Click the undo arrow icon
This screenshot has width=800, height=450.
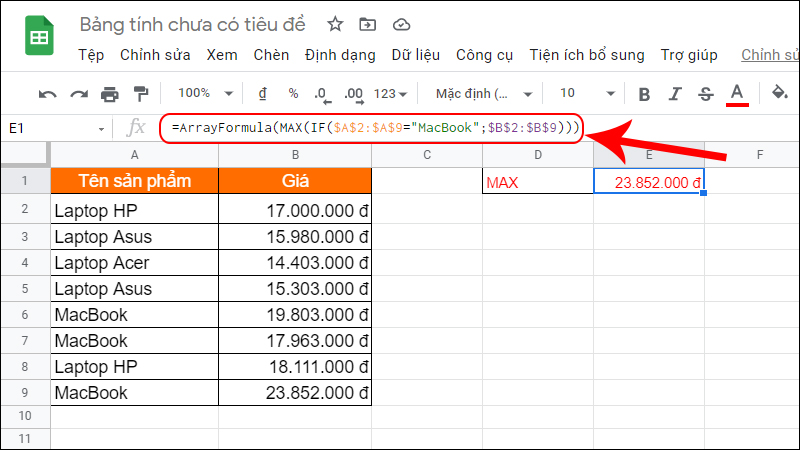[47, 94]
